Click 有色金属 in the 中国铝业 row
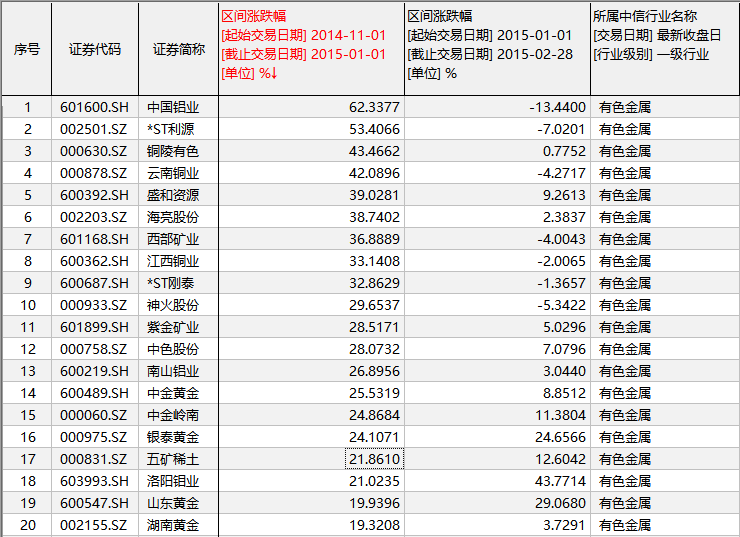 pyautogui.click(x=625, y=107)
